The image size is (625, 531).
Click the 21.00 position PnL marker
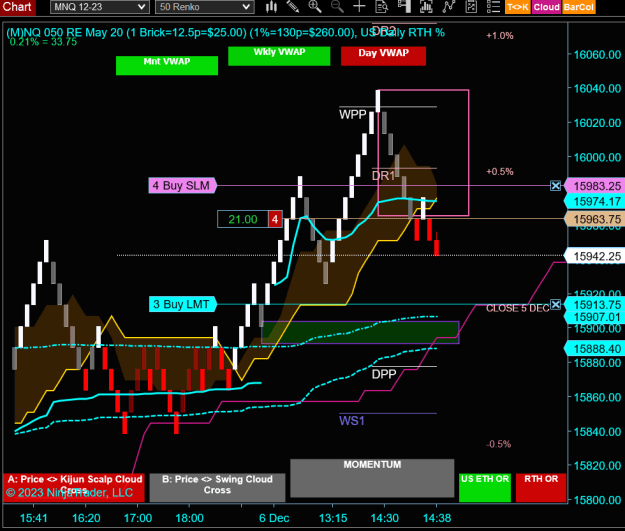[243, 219]
